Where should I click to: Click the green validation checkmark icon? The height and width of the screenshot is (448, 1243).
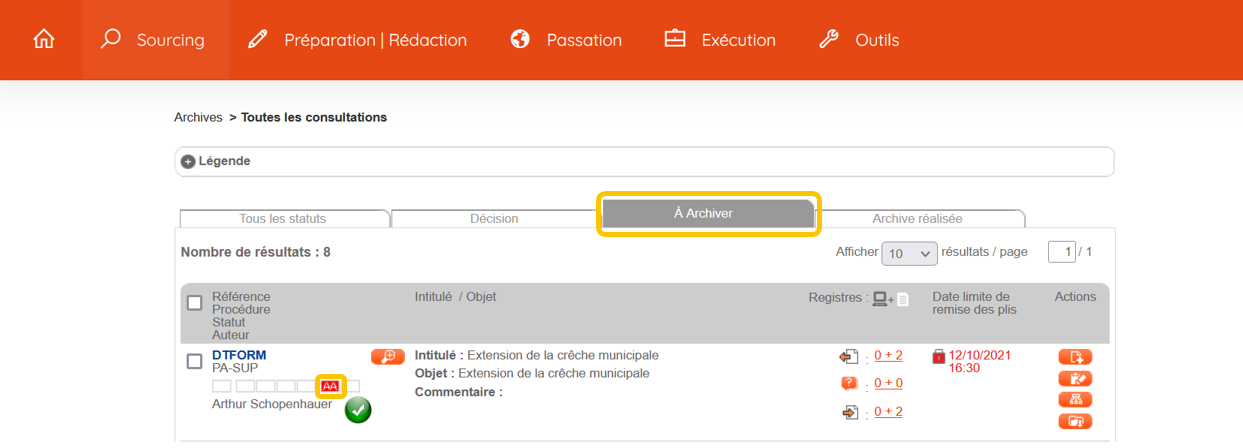(358, 409)
